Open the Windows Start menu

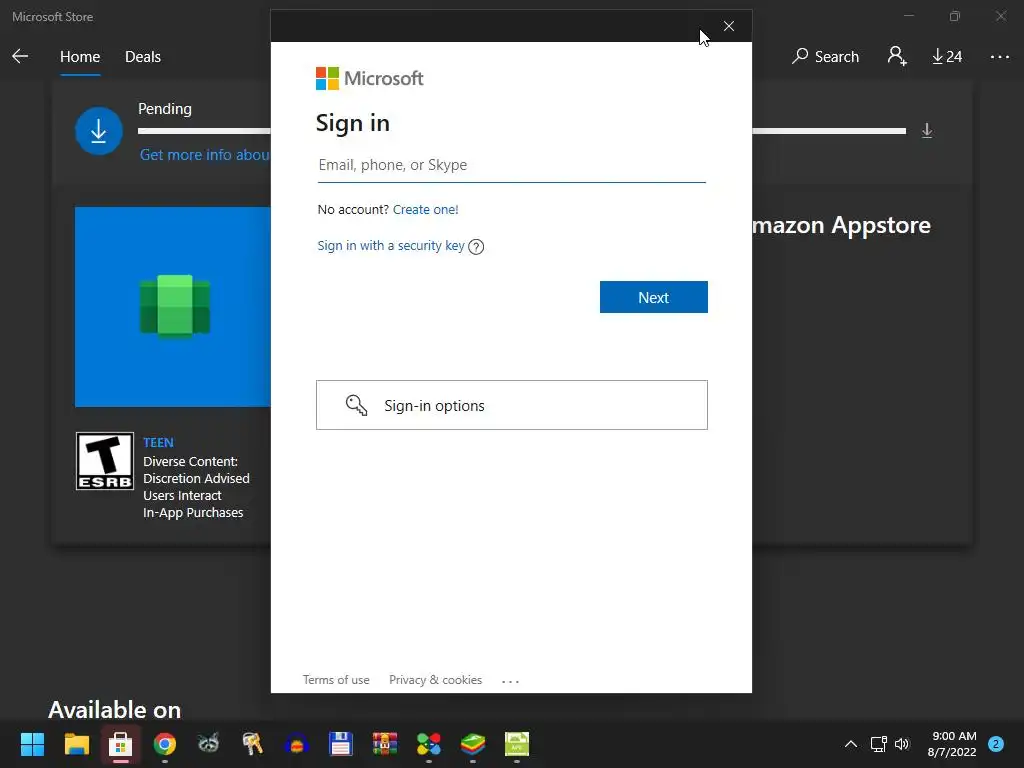point(32,744)
